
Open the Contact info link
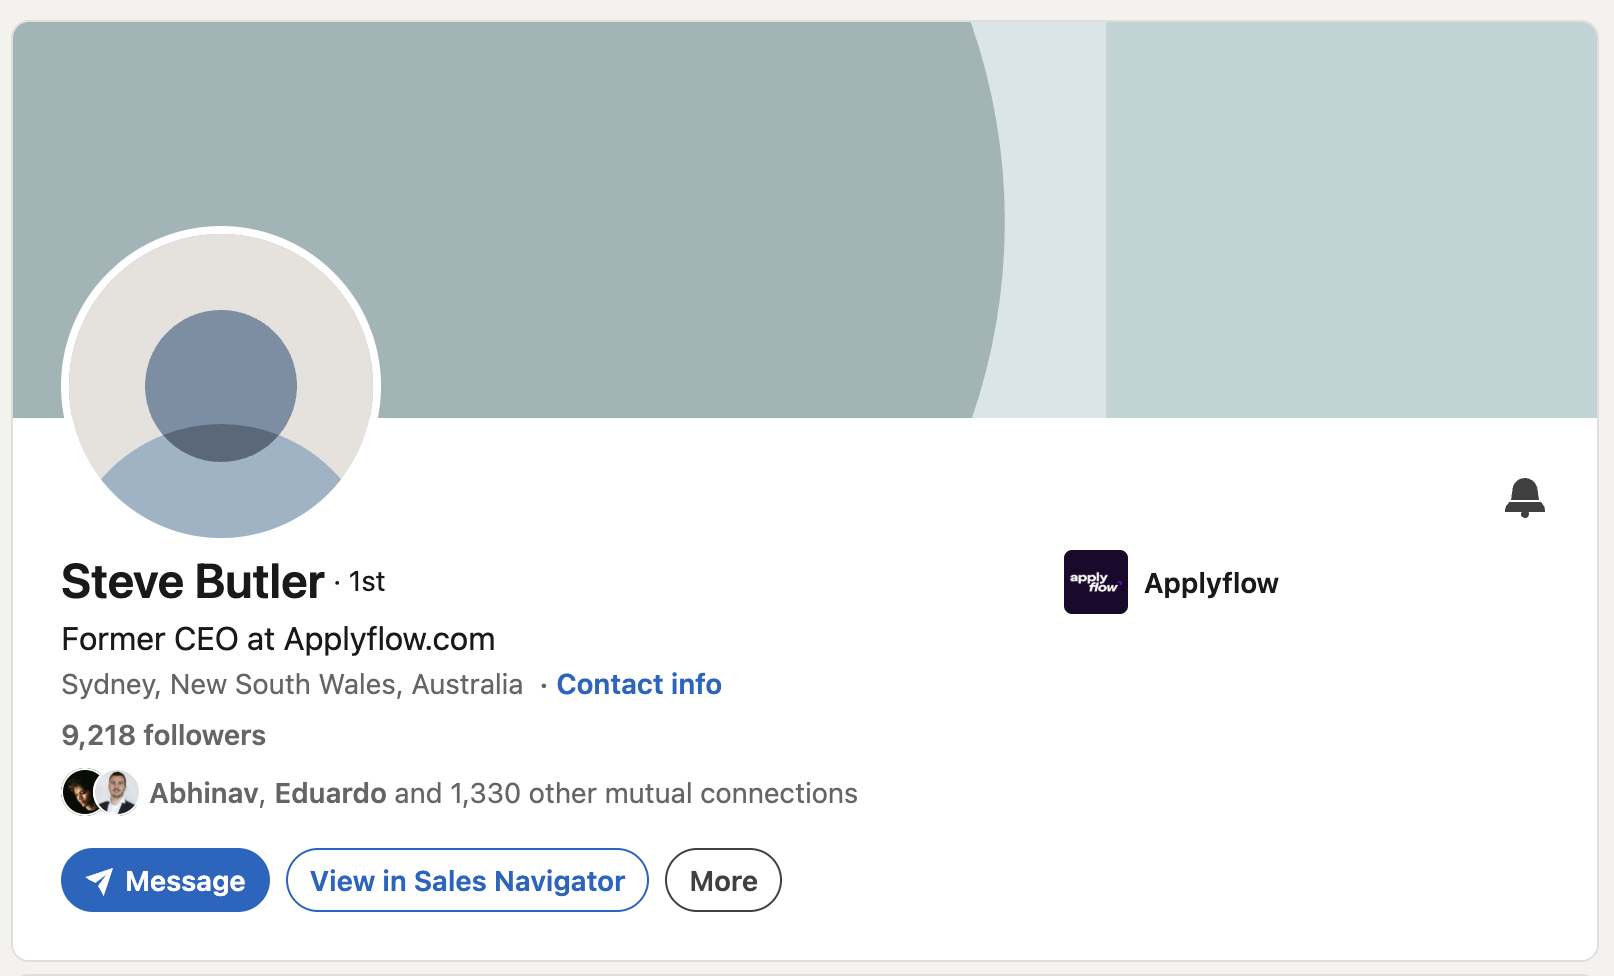[639, 684]
